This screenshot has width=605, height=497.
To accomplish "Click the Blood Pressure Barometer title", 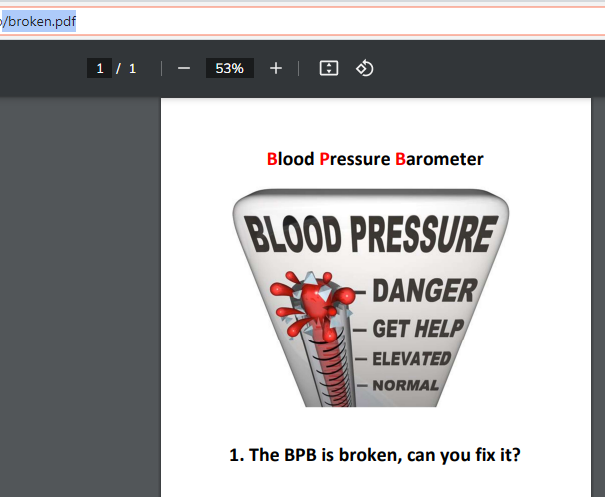I will (x=375, y=159).
